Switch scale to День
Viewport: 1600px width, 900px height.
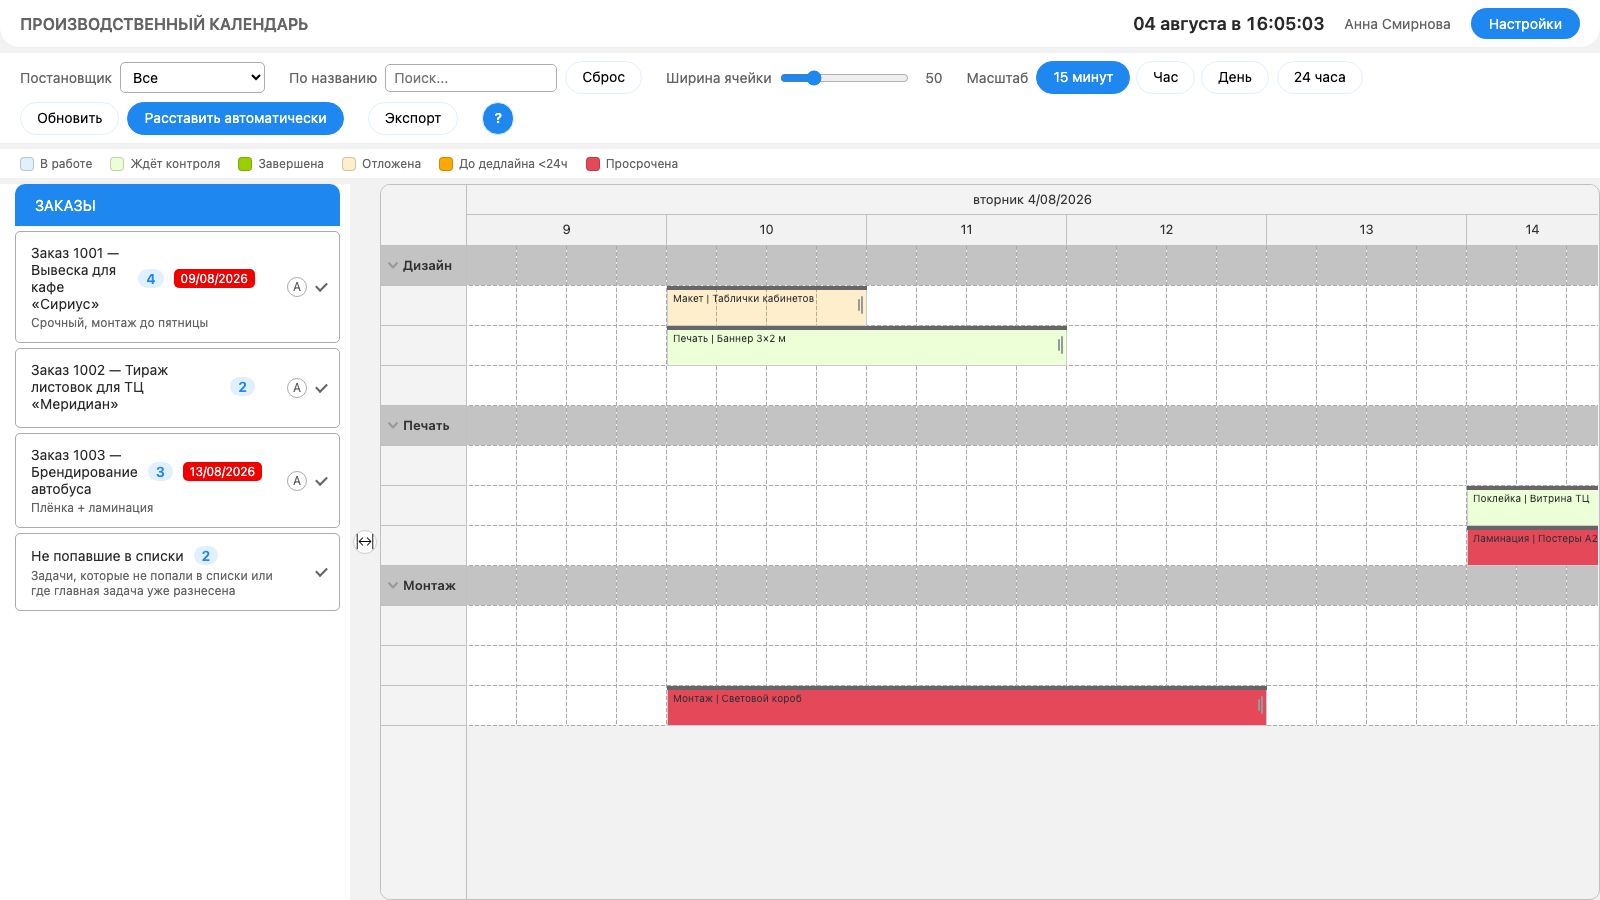click(x=1235, y=77)
